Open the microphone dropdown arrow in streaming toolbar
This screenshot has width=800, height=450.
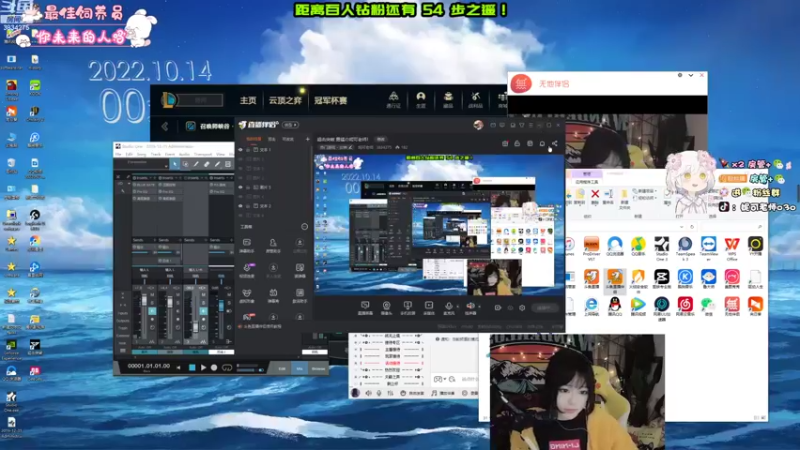pos(458,307)
